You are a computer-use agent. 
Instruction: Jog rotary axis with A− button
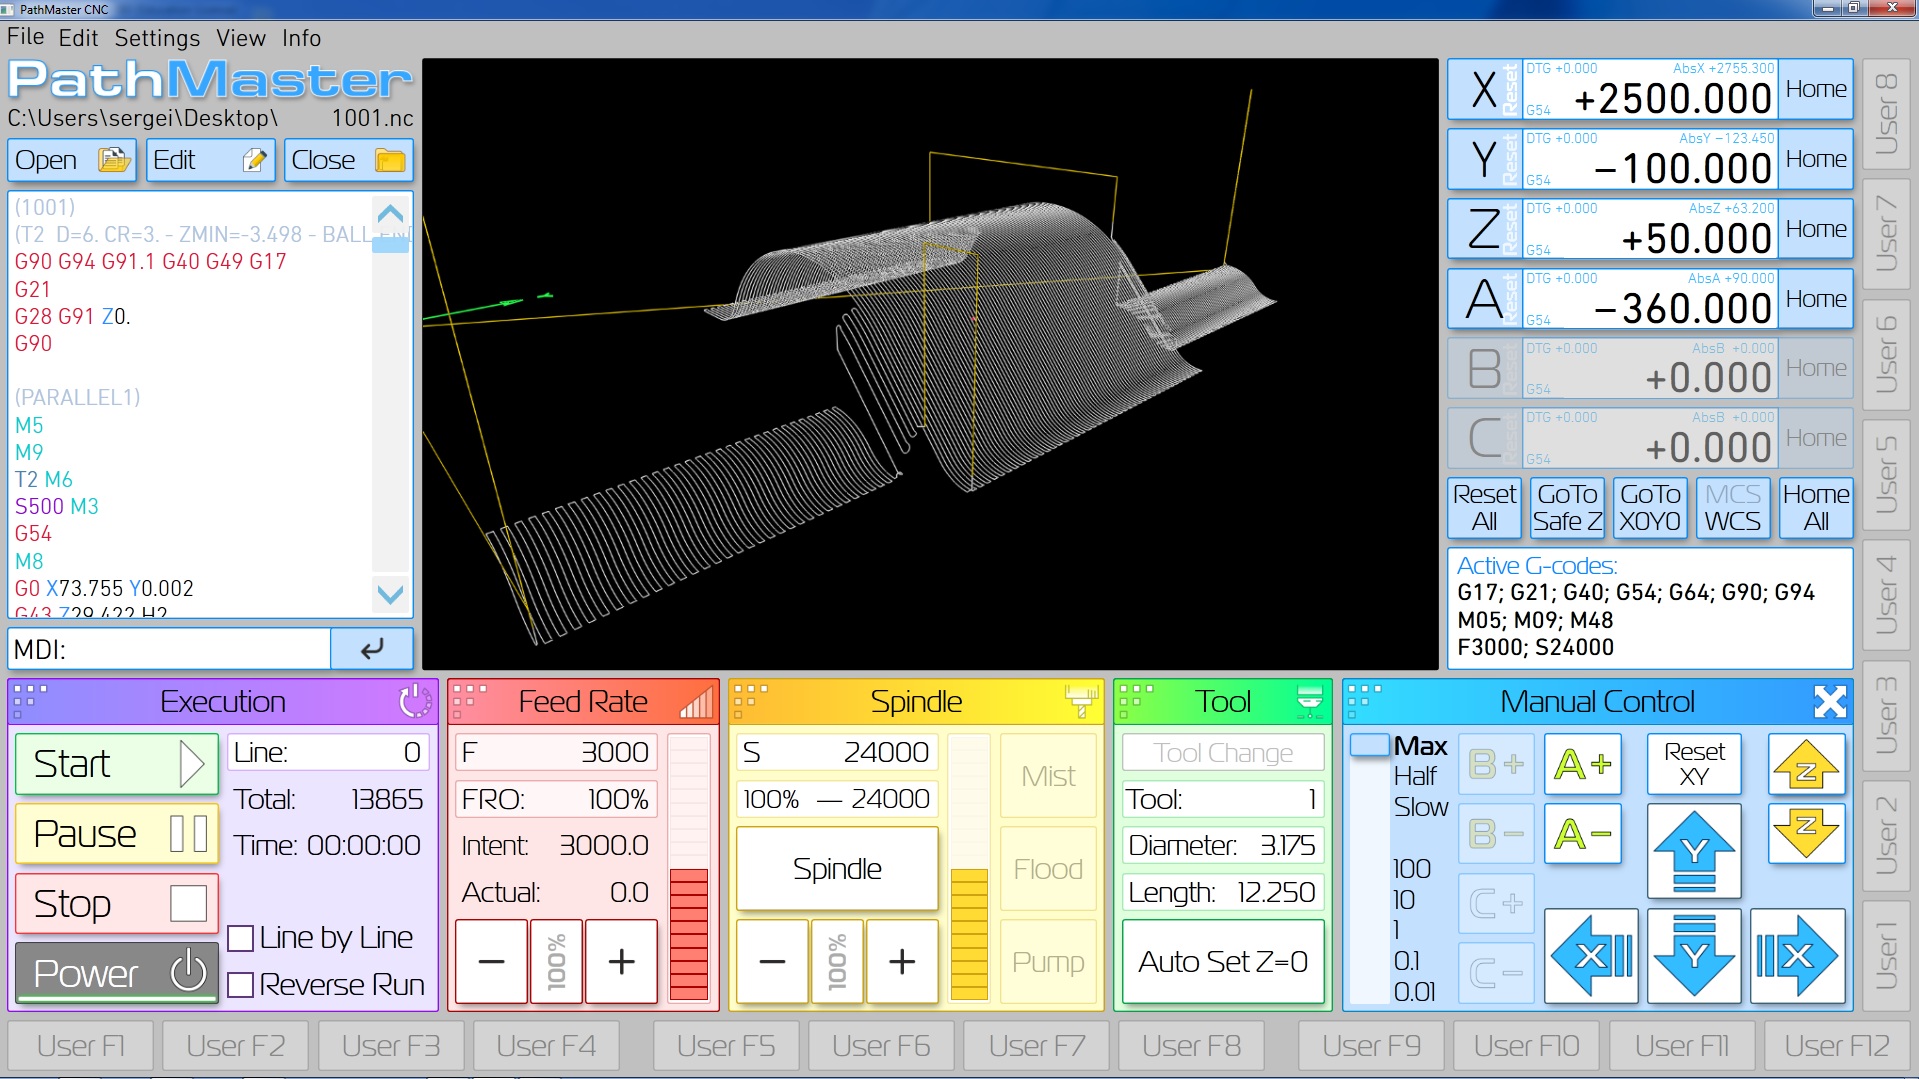pos(1582,834)
